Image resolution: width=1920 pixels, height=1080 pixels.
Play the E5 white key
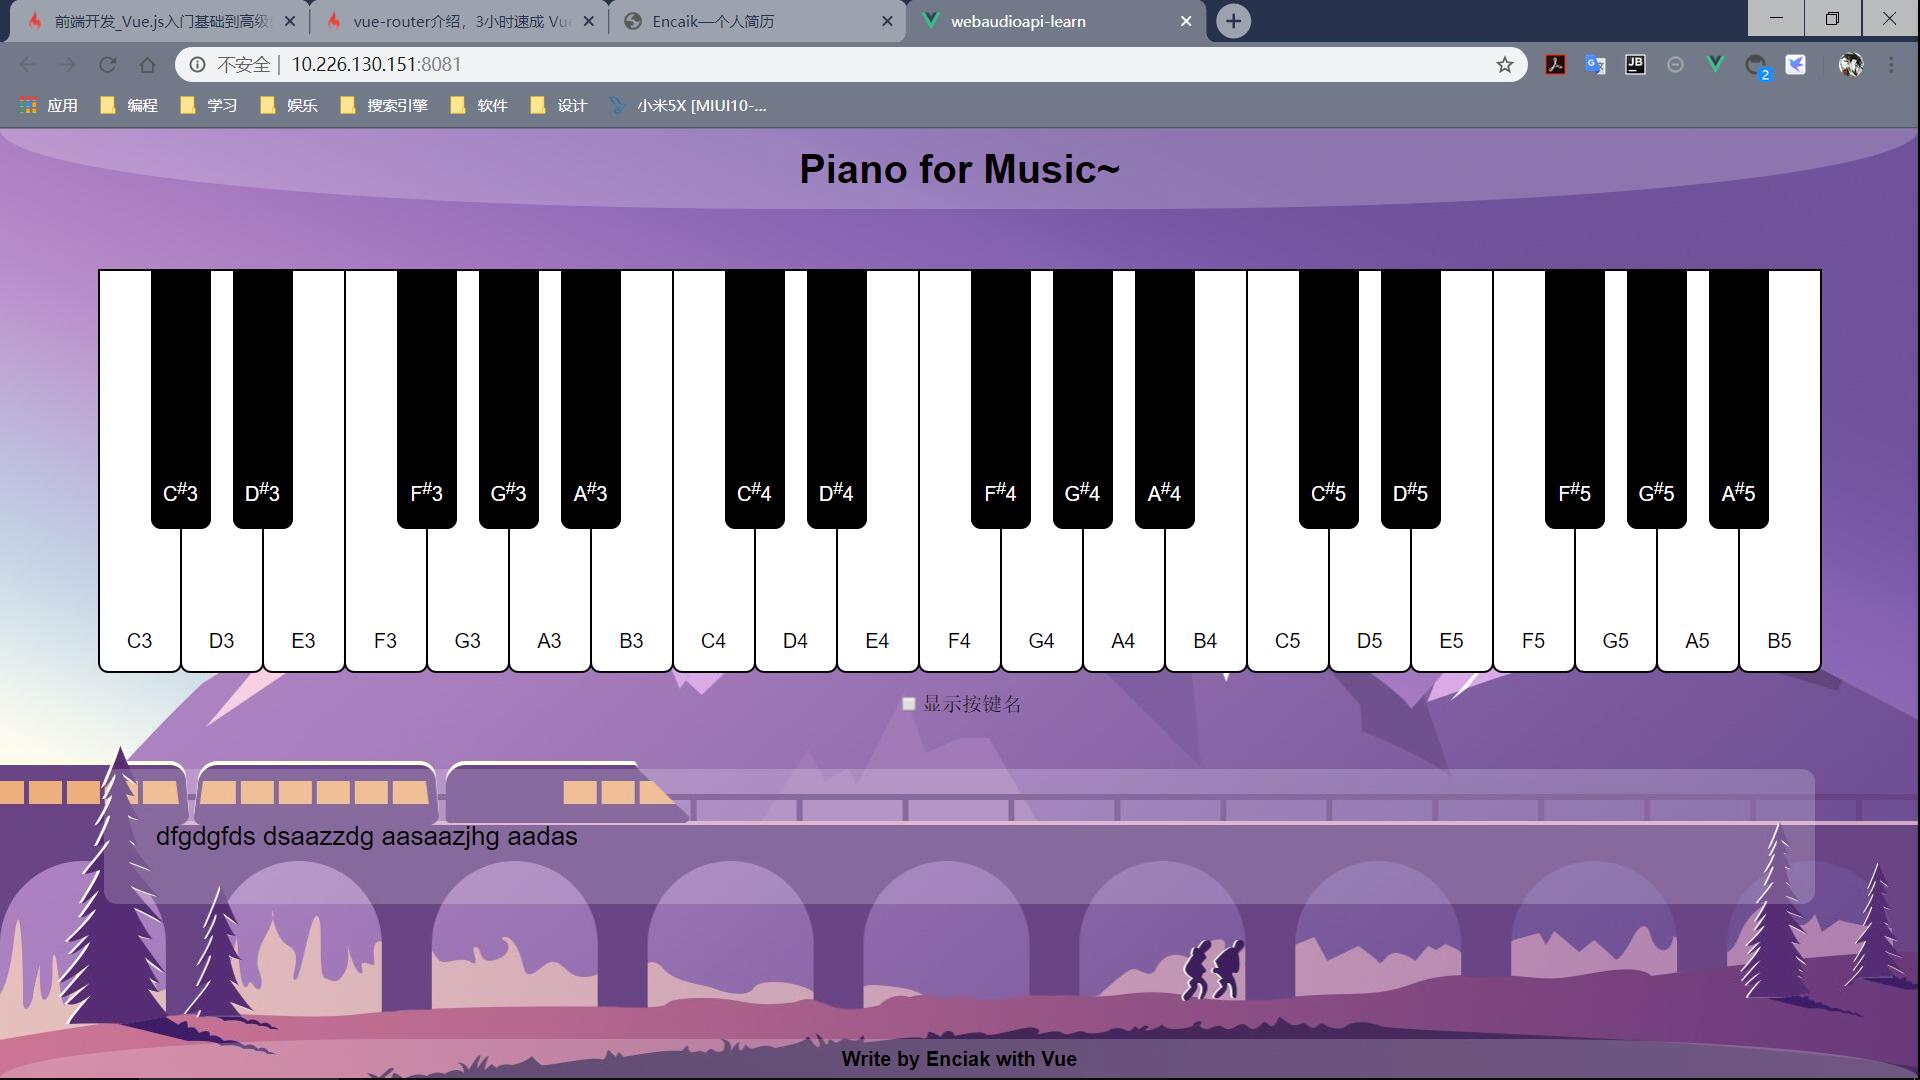click(1451, 600)
